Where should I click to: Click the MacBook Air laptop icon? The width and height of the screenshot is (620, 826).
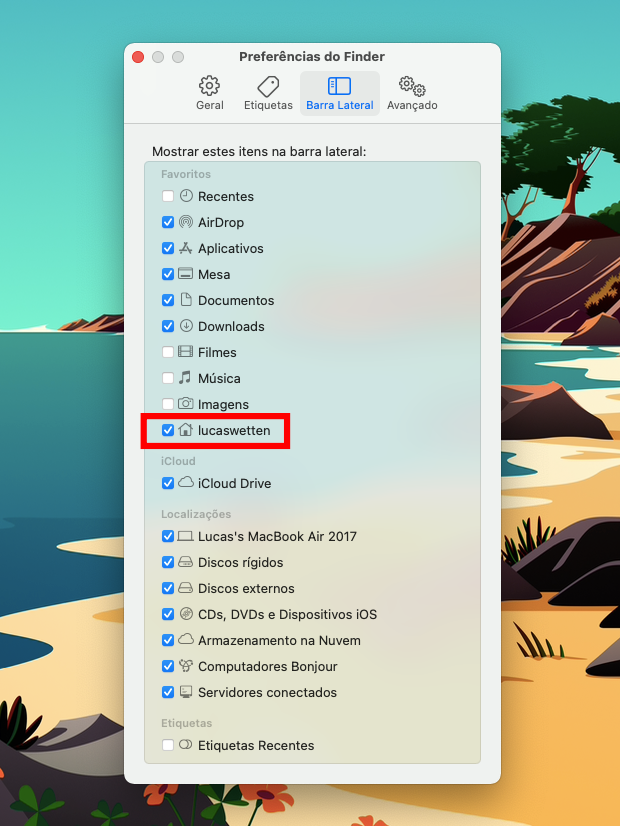(x=185, y=536)
